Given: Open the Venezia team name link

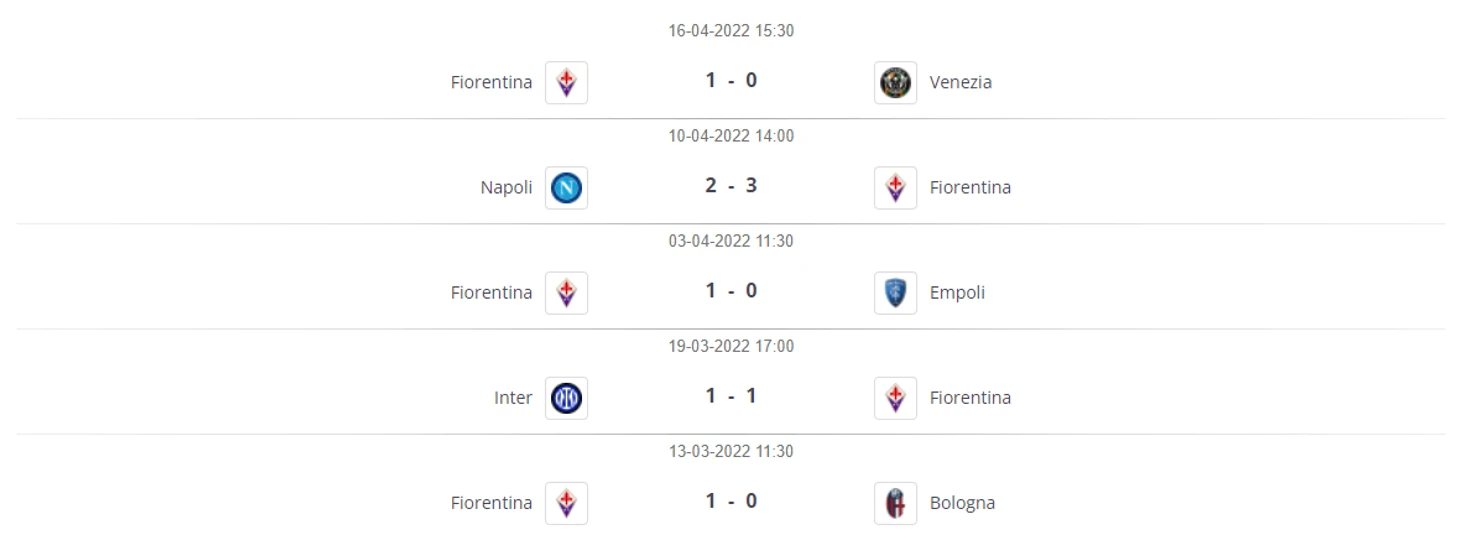Looking at the screenshot, I should (x=960, y=82).
